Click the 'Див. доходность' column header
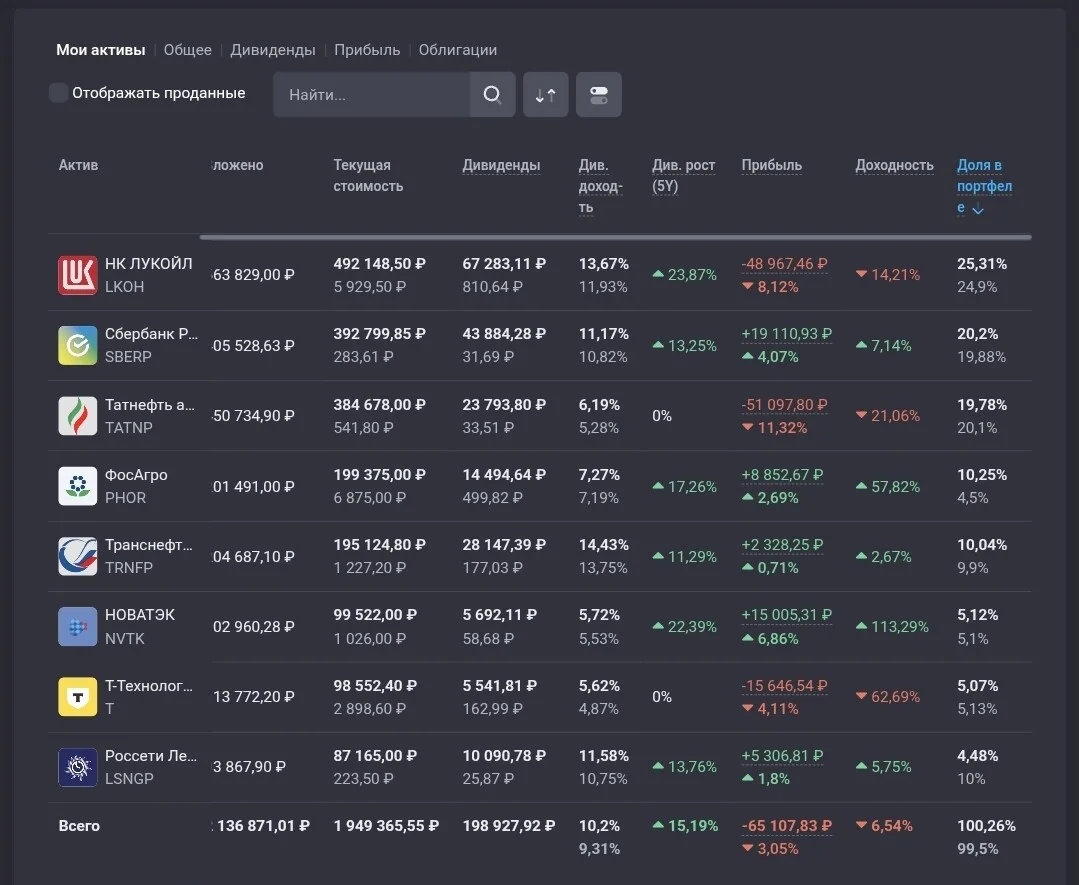 click(600, 186)
